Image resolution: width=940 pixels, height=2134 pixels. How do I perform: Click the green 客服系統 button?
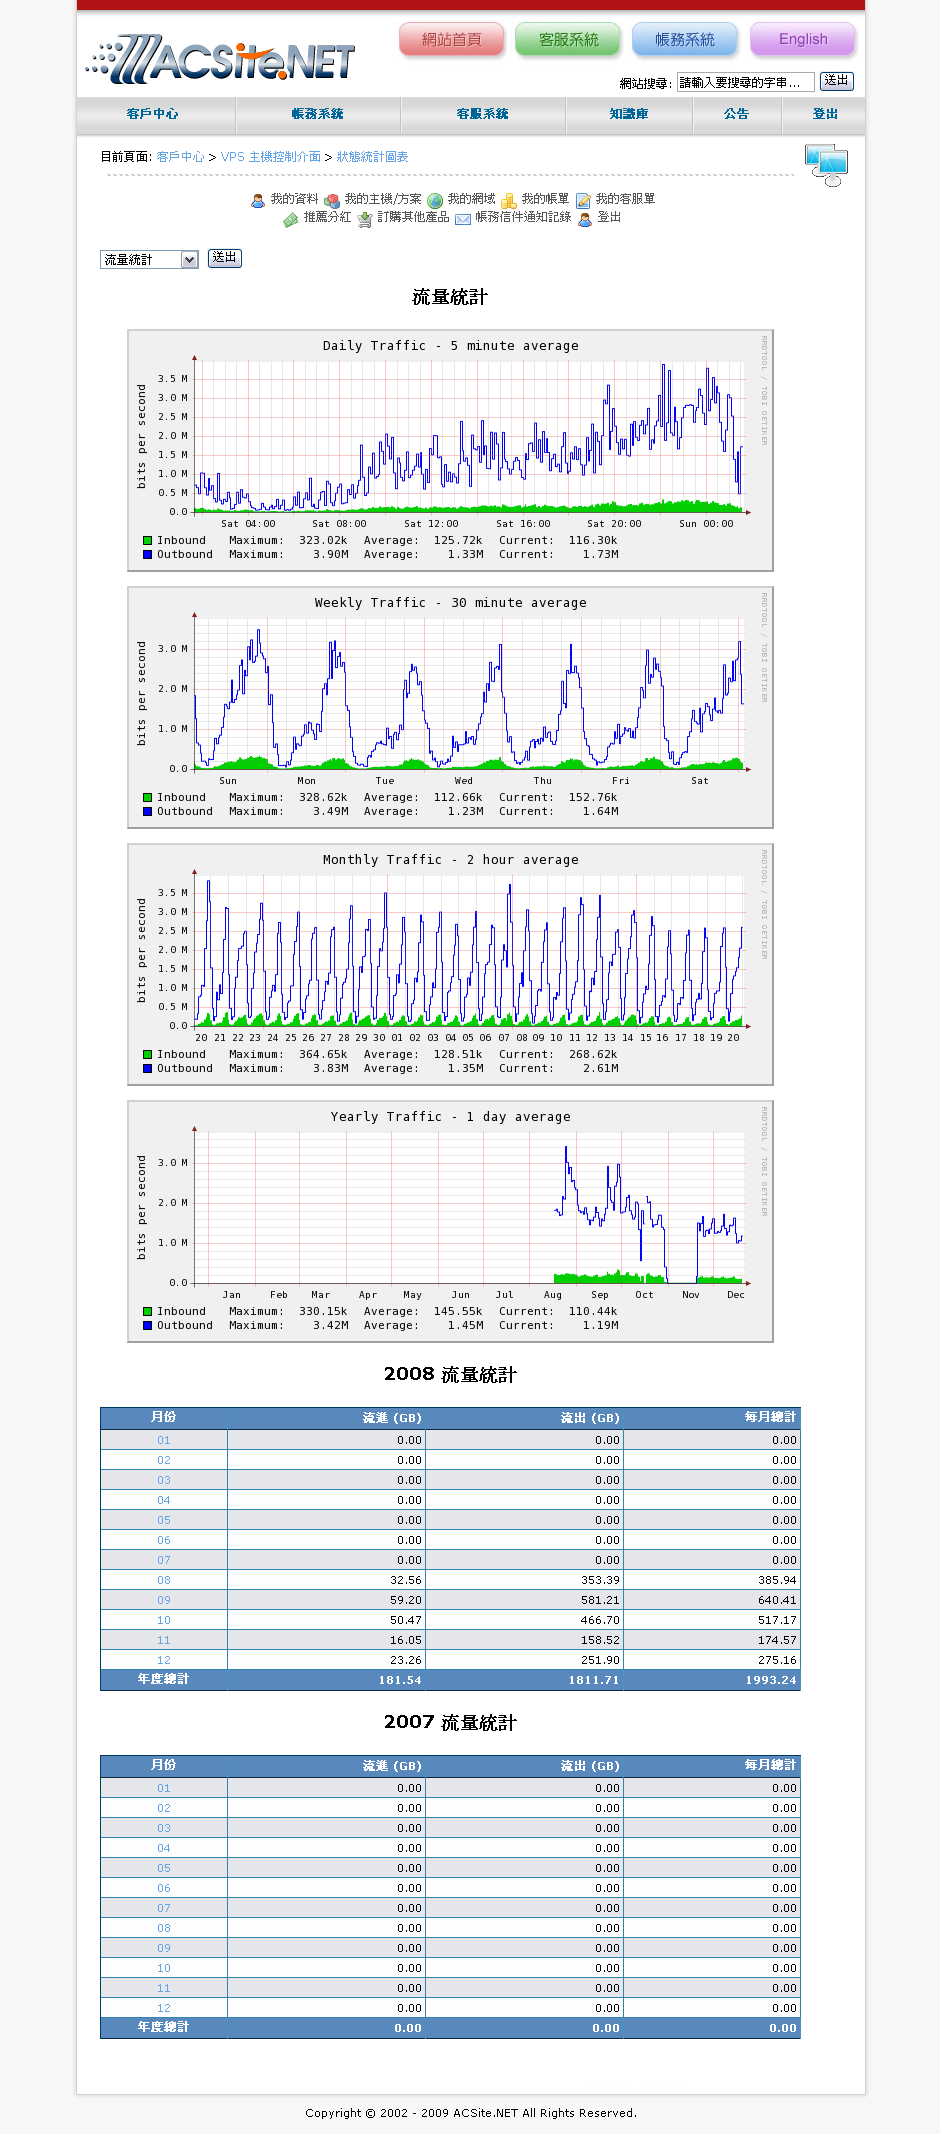click(568, 40)
